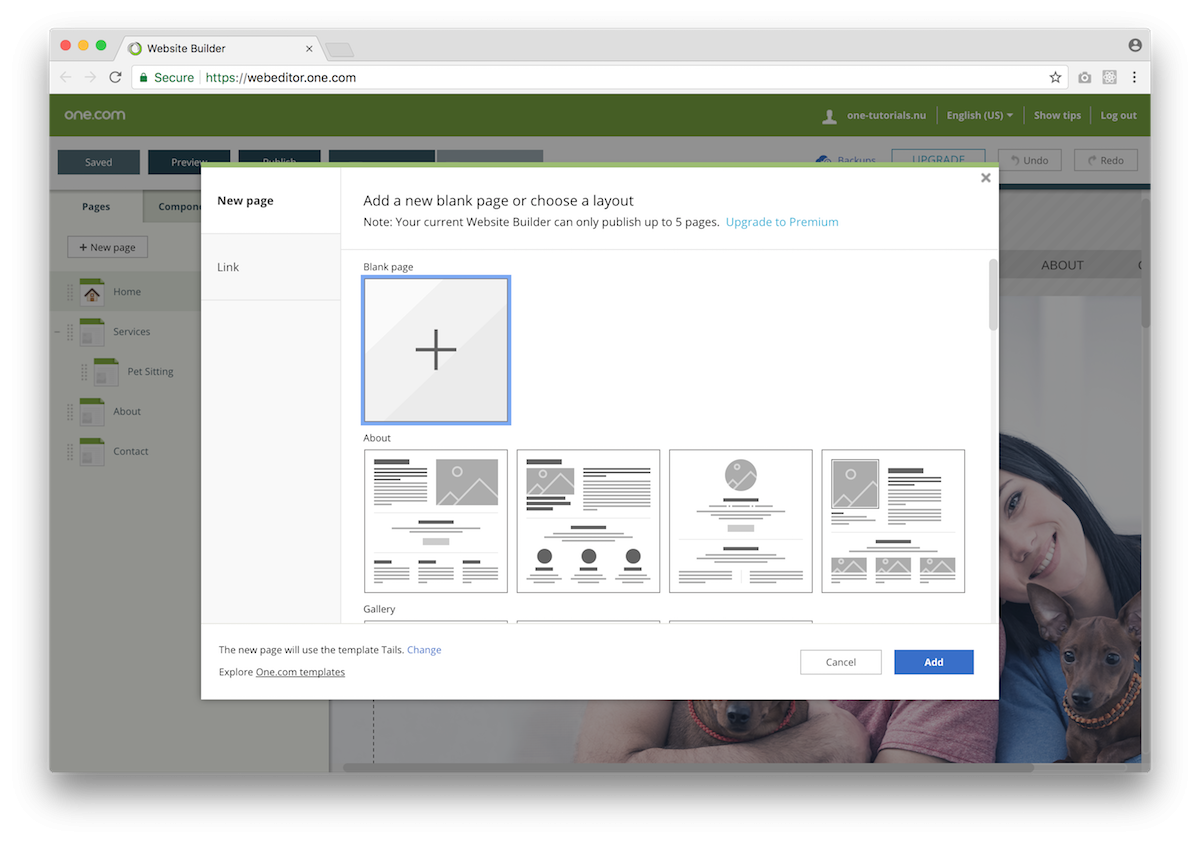The height and width of the screenshot is (843, 1200).
Task: Click the About page icon
Action: [92, 412]
